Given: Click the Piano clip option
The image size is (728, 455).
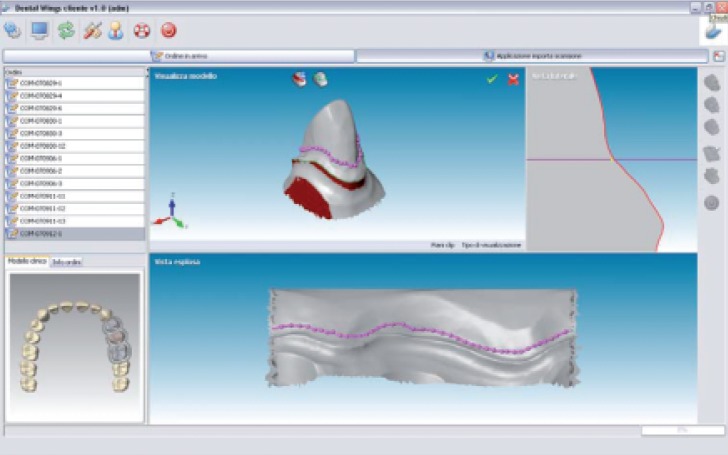Looking at the screenshot, I should (443, 244).
